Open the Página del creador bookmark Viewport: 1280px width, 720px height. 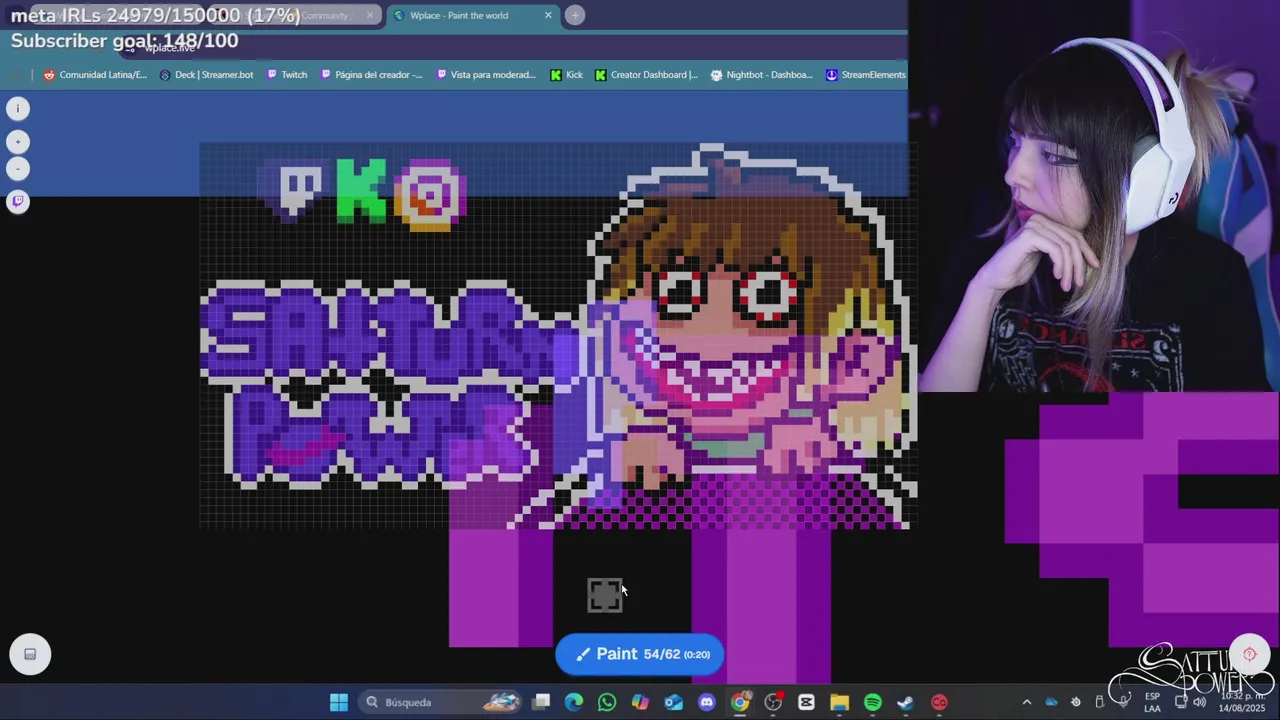[371, 74]
